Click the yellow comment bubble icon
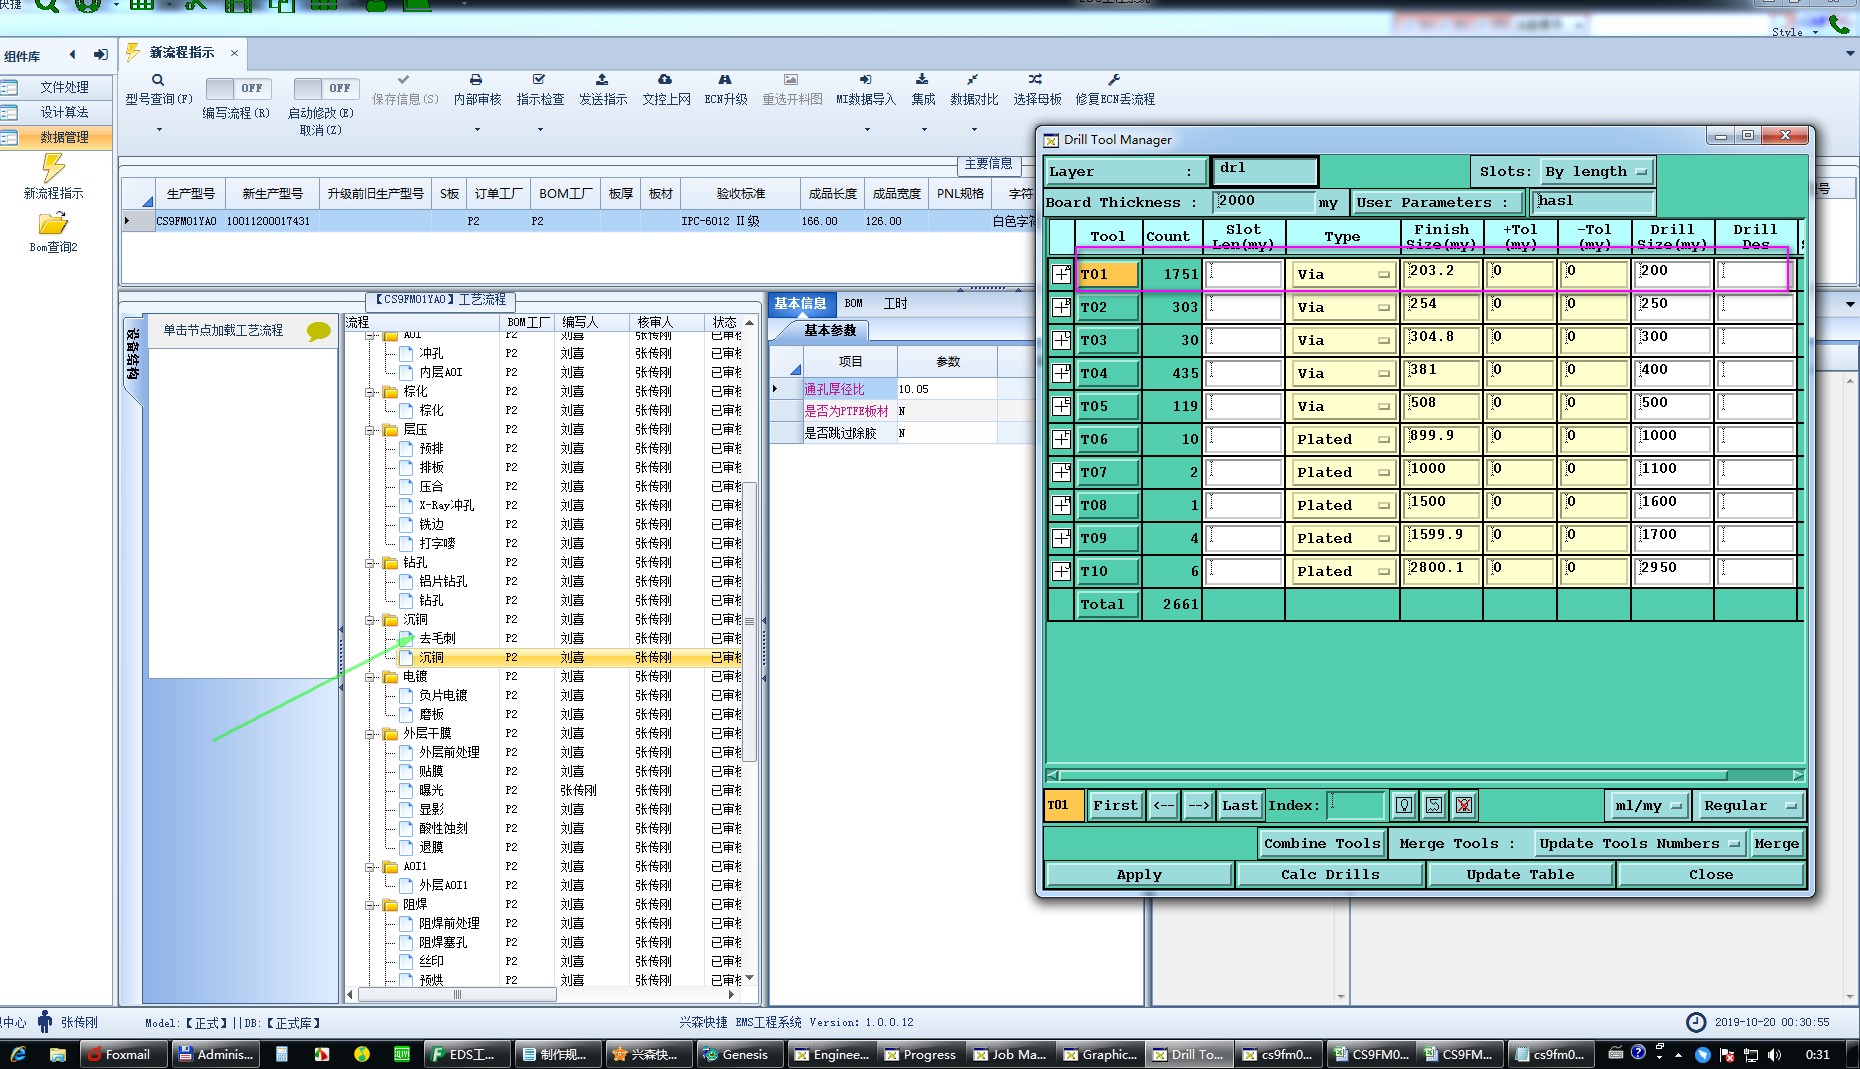Image resolution: width=1860 pixels, height=1069 pixels. pos(318,331)
